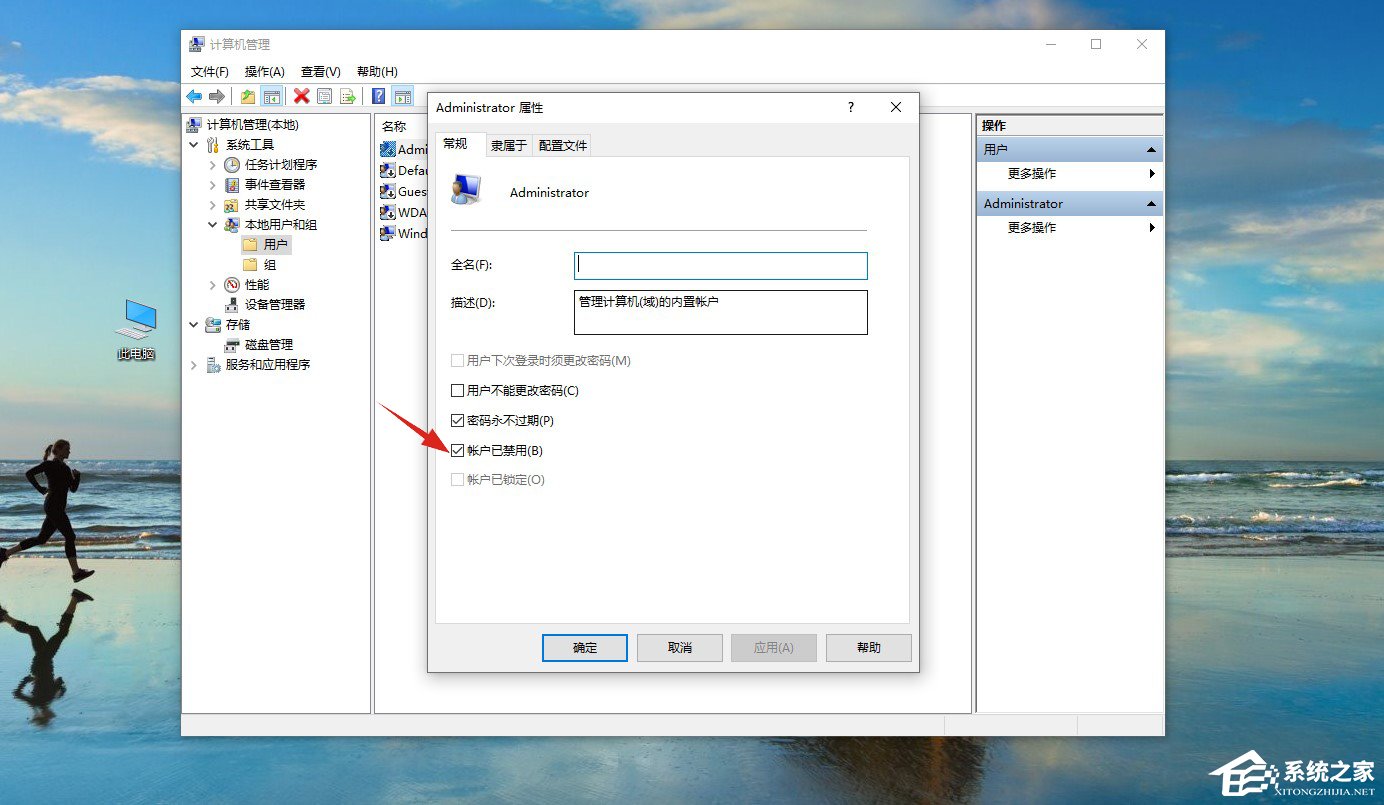Go up one level via the toolbar folder icon
The image size is (1384, 805).
point(247,97)
